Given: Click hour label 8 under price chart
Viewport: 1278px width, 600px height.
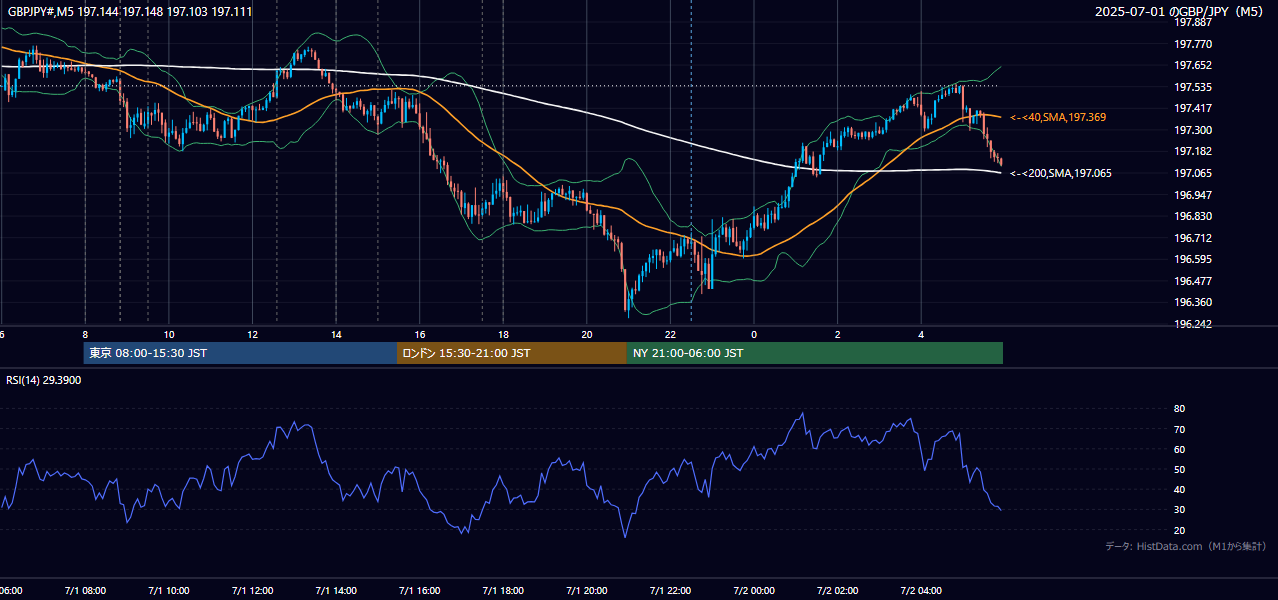Looking at the screenshot, I should coord(85,335).
